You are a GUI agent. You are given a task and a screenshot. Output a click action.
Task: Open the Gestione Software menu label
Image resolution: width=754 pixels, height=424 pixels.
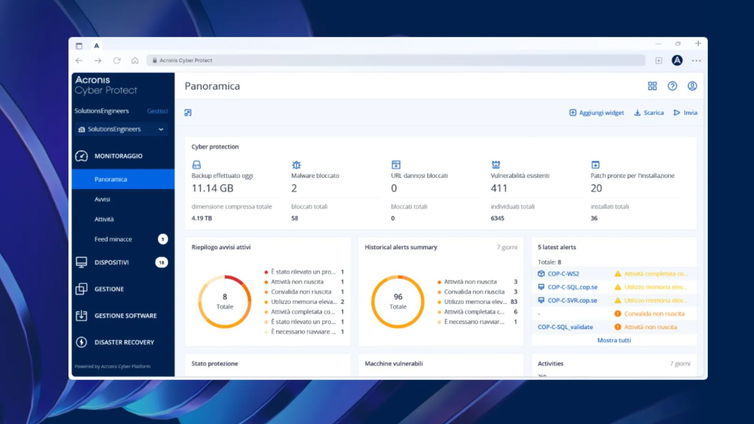[x=126, y=316]
